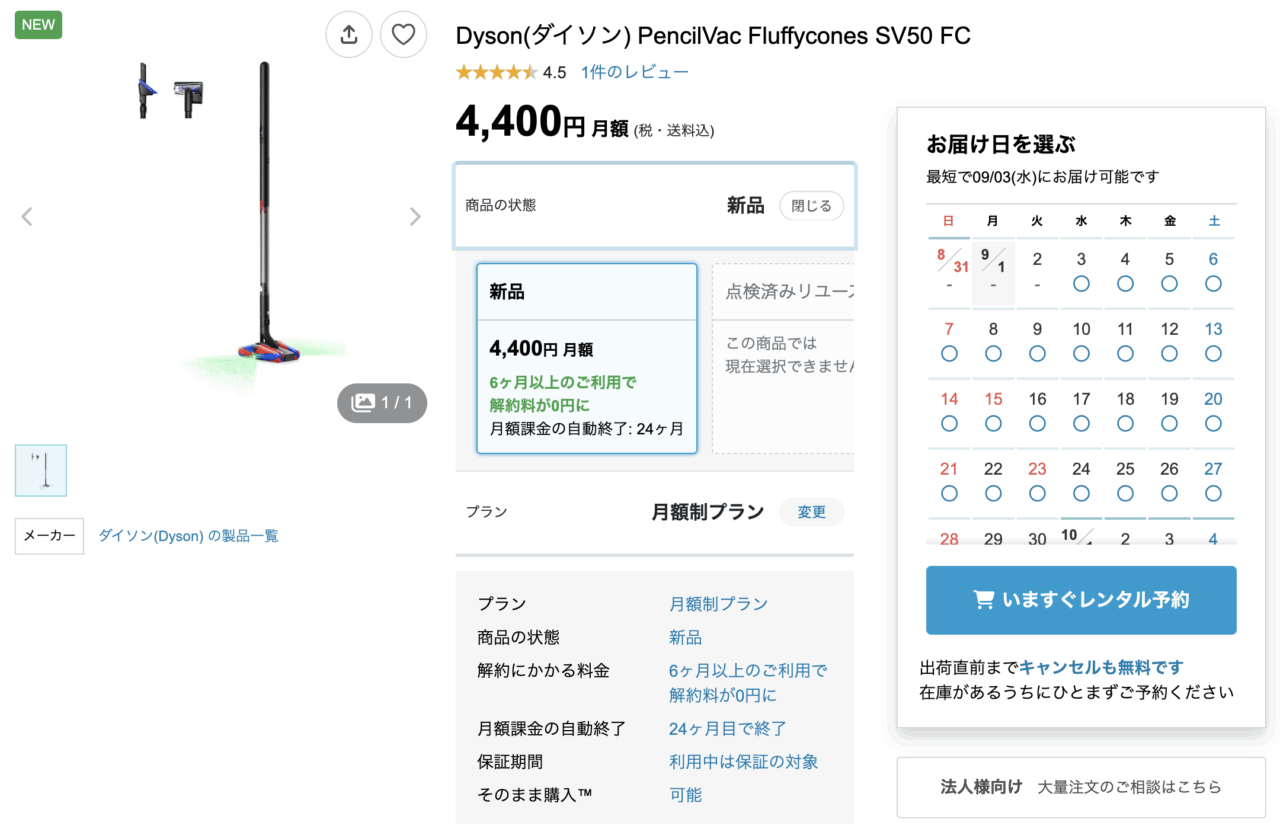
Task: Open image gallery counter 1 / 1
Action: pos(382,402)
